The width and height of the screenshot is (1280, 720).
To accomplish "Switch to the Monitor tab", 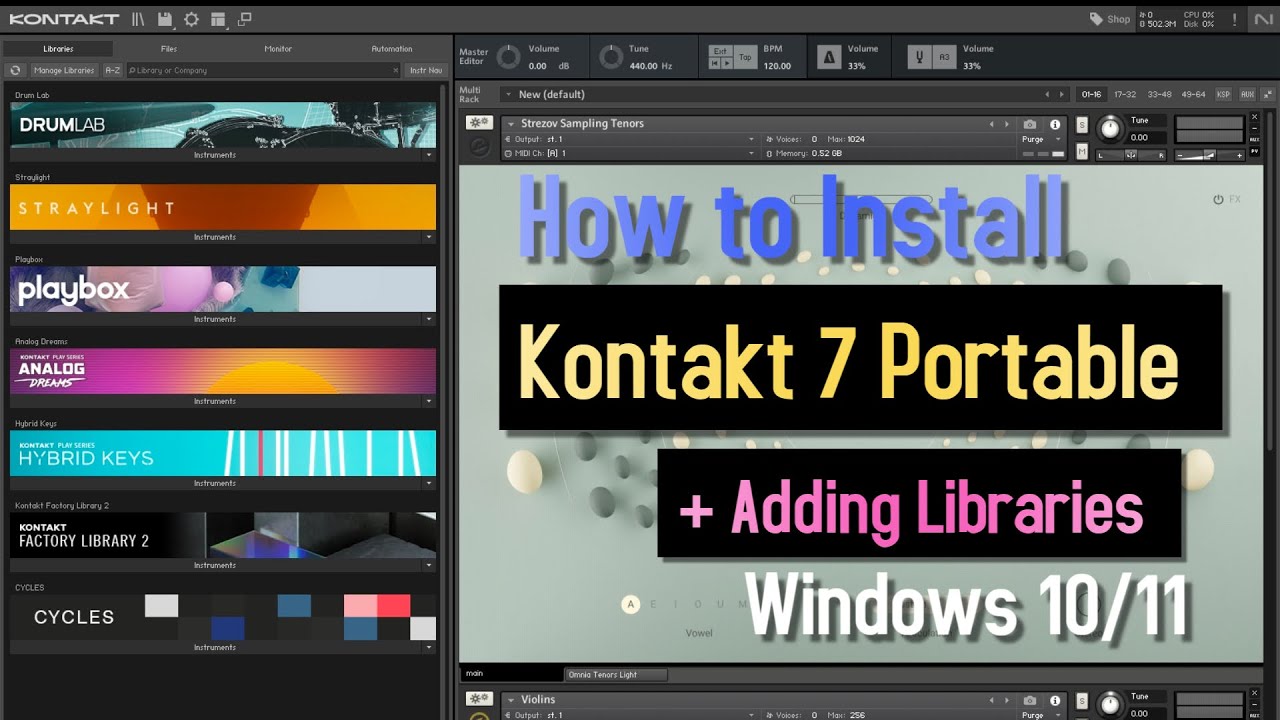I will (278, 48).
